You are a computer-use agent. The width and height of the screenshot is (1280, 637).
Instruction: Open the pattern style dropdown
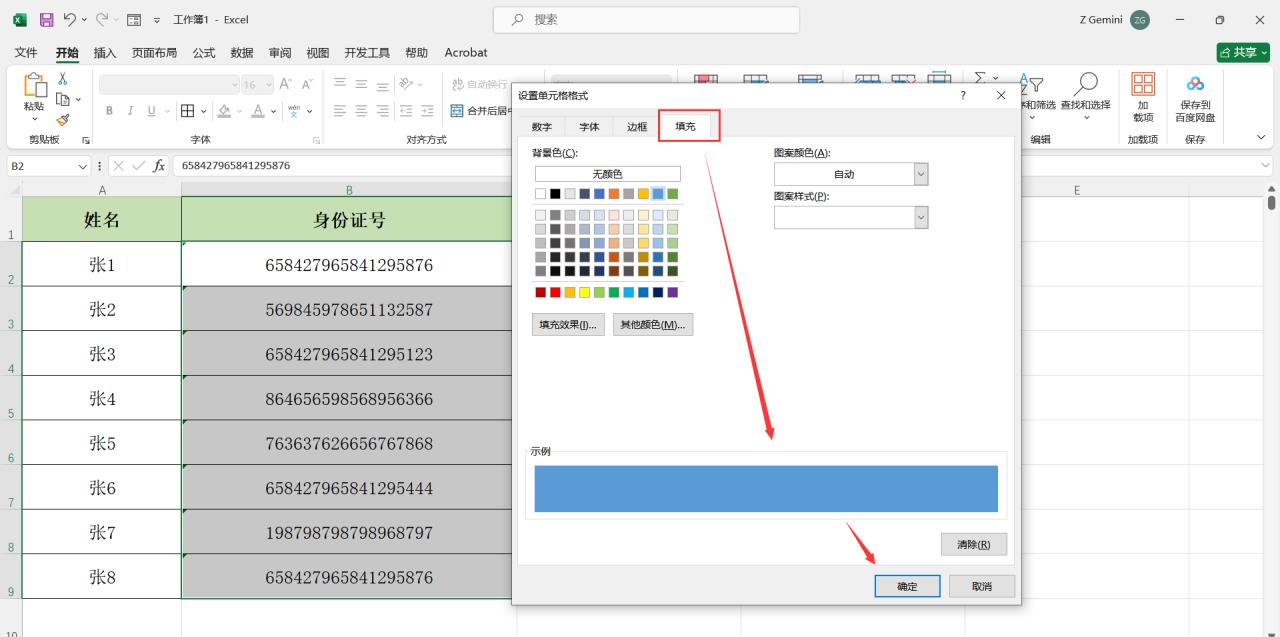[921, 217]
